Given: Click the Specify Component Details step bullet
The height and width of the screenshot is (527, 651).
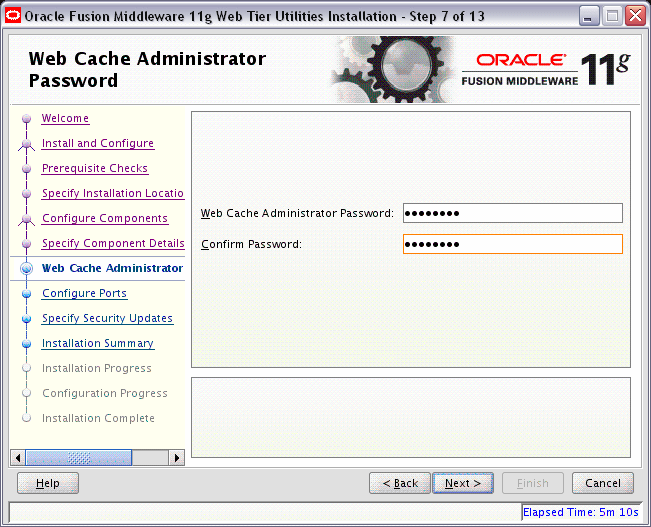Looking at the screenshot, I should pos(27,244).
